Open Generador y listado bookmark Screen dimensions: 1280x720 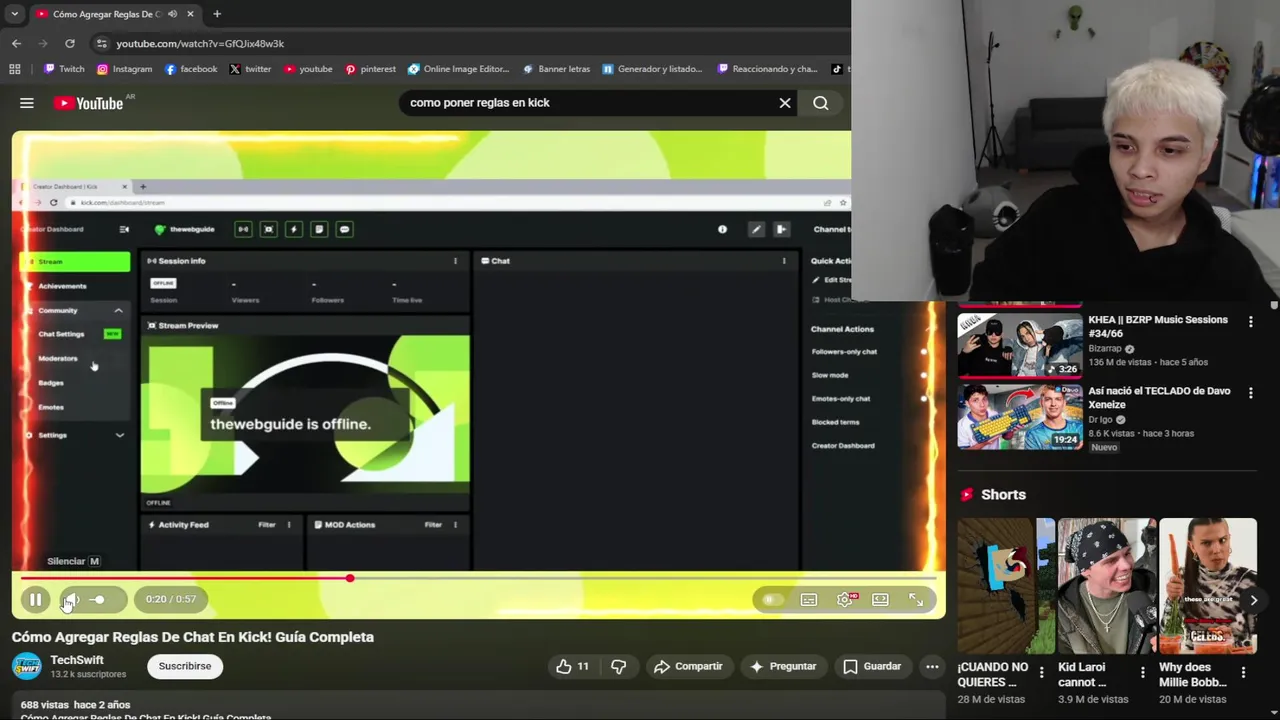pos(652,69)
